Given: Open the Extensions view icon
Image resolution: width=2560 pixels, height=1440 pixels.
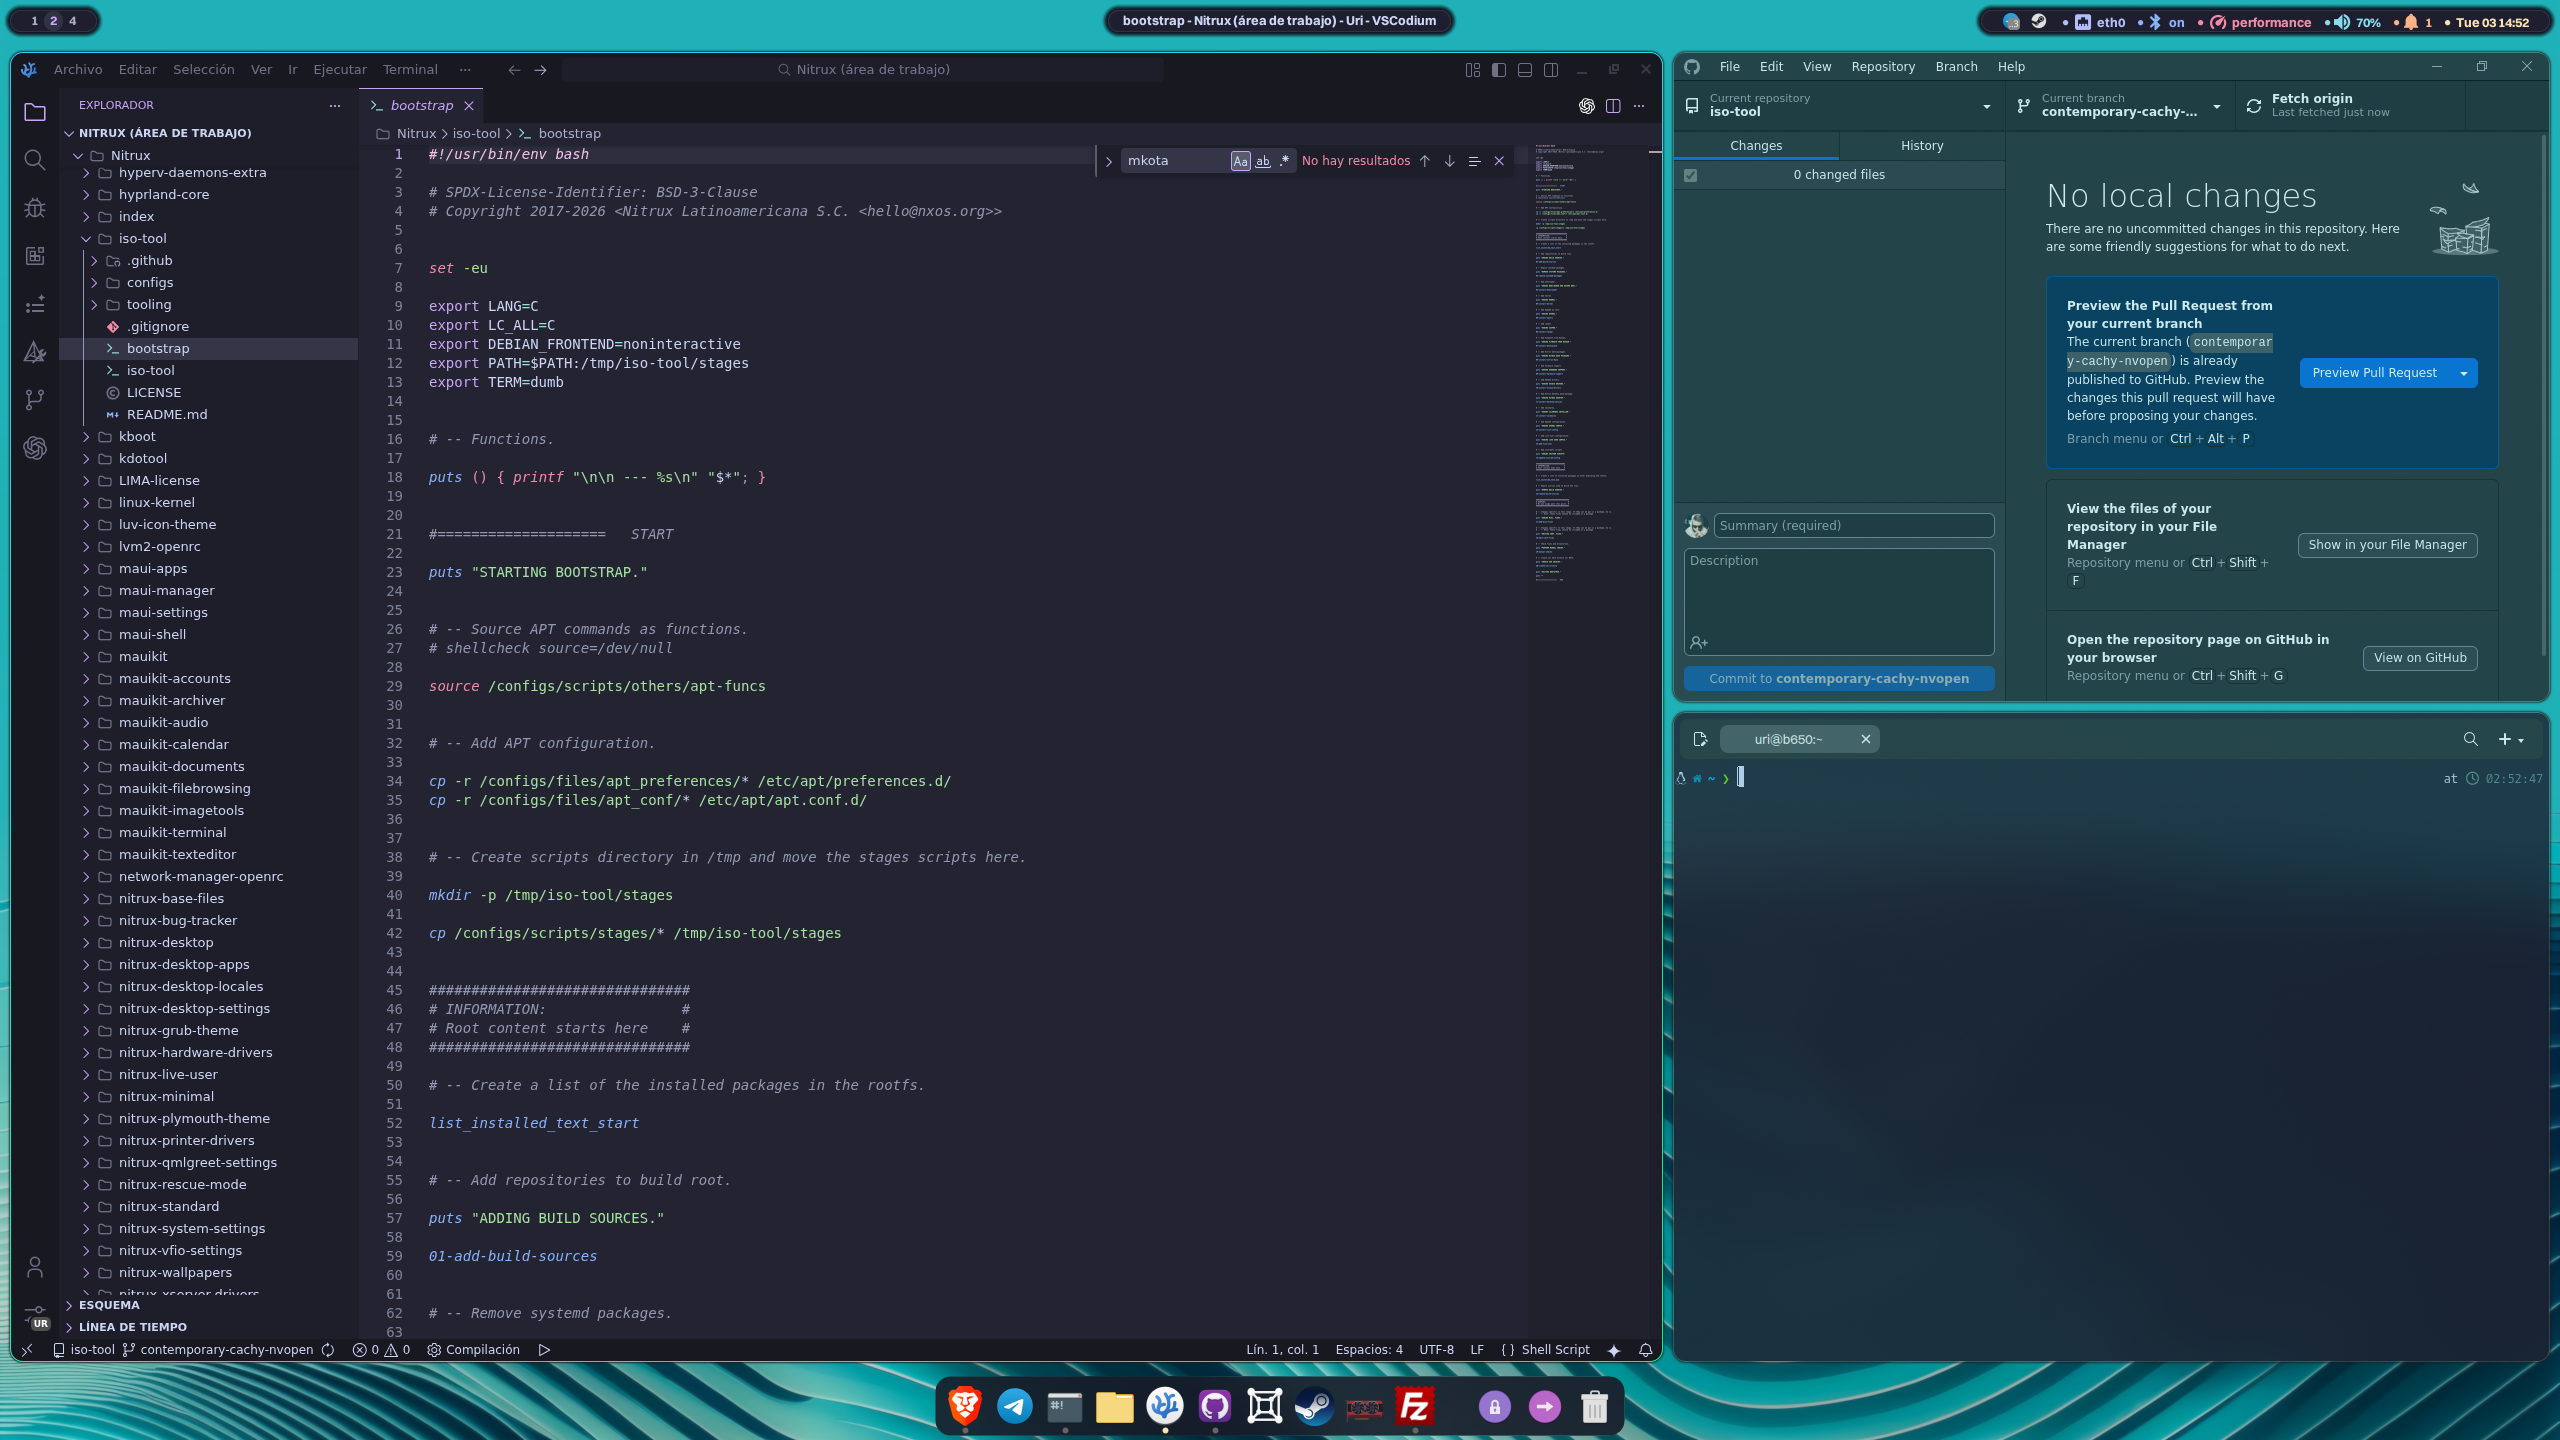Looking at the screenshot, I should coord(35,256).
